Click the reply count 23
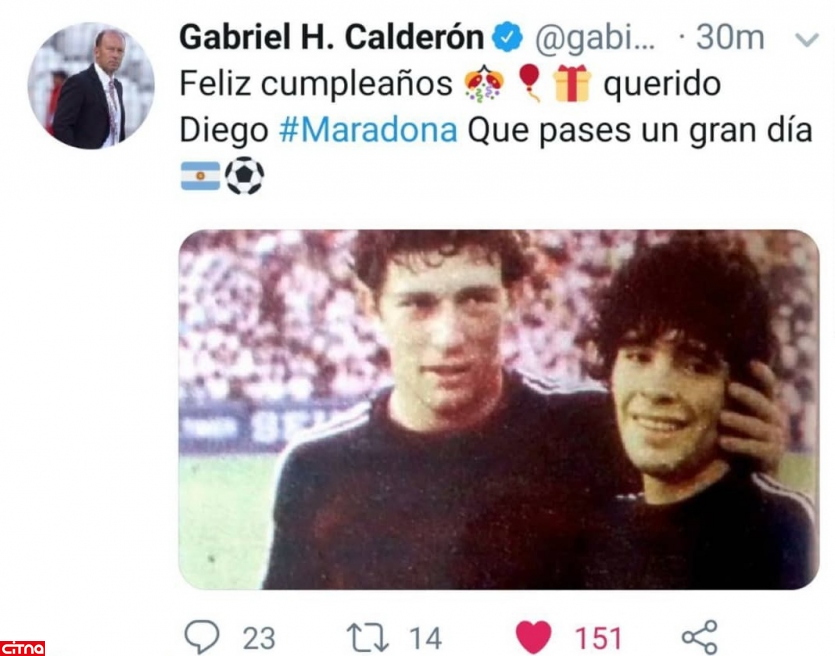 coord(259,638)
